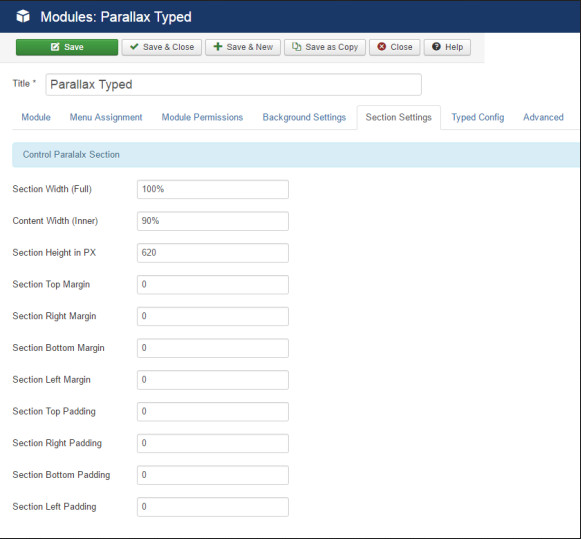This screenshot has height=539, width=581.
Task: Switch to the Advanced tab
Action: tap(543, 117)
